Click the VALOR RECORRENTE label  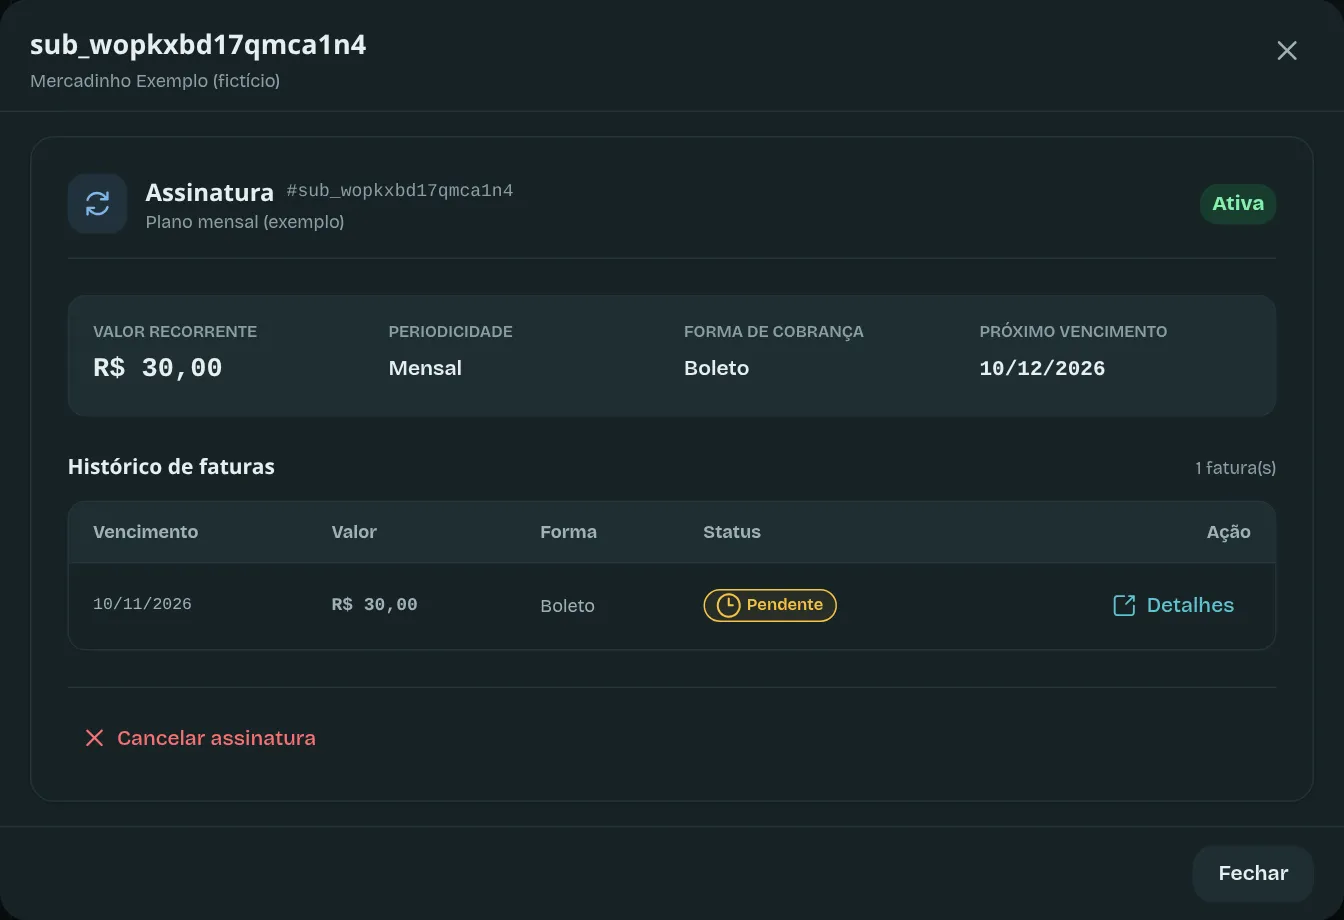click(x=175, y=332)
